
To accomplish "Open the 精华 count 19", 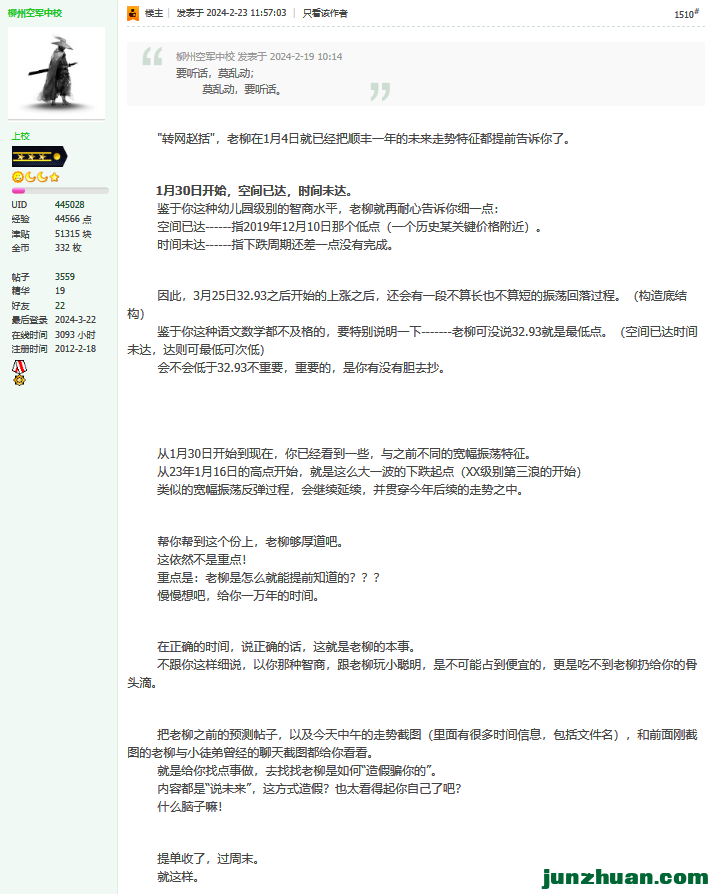I will [59, 291].
